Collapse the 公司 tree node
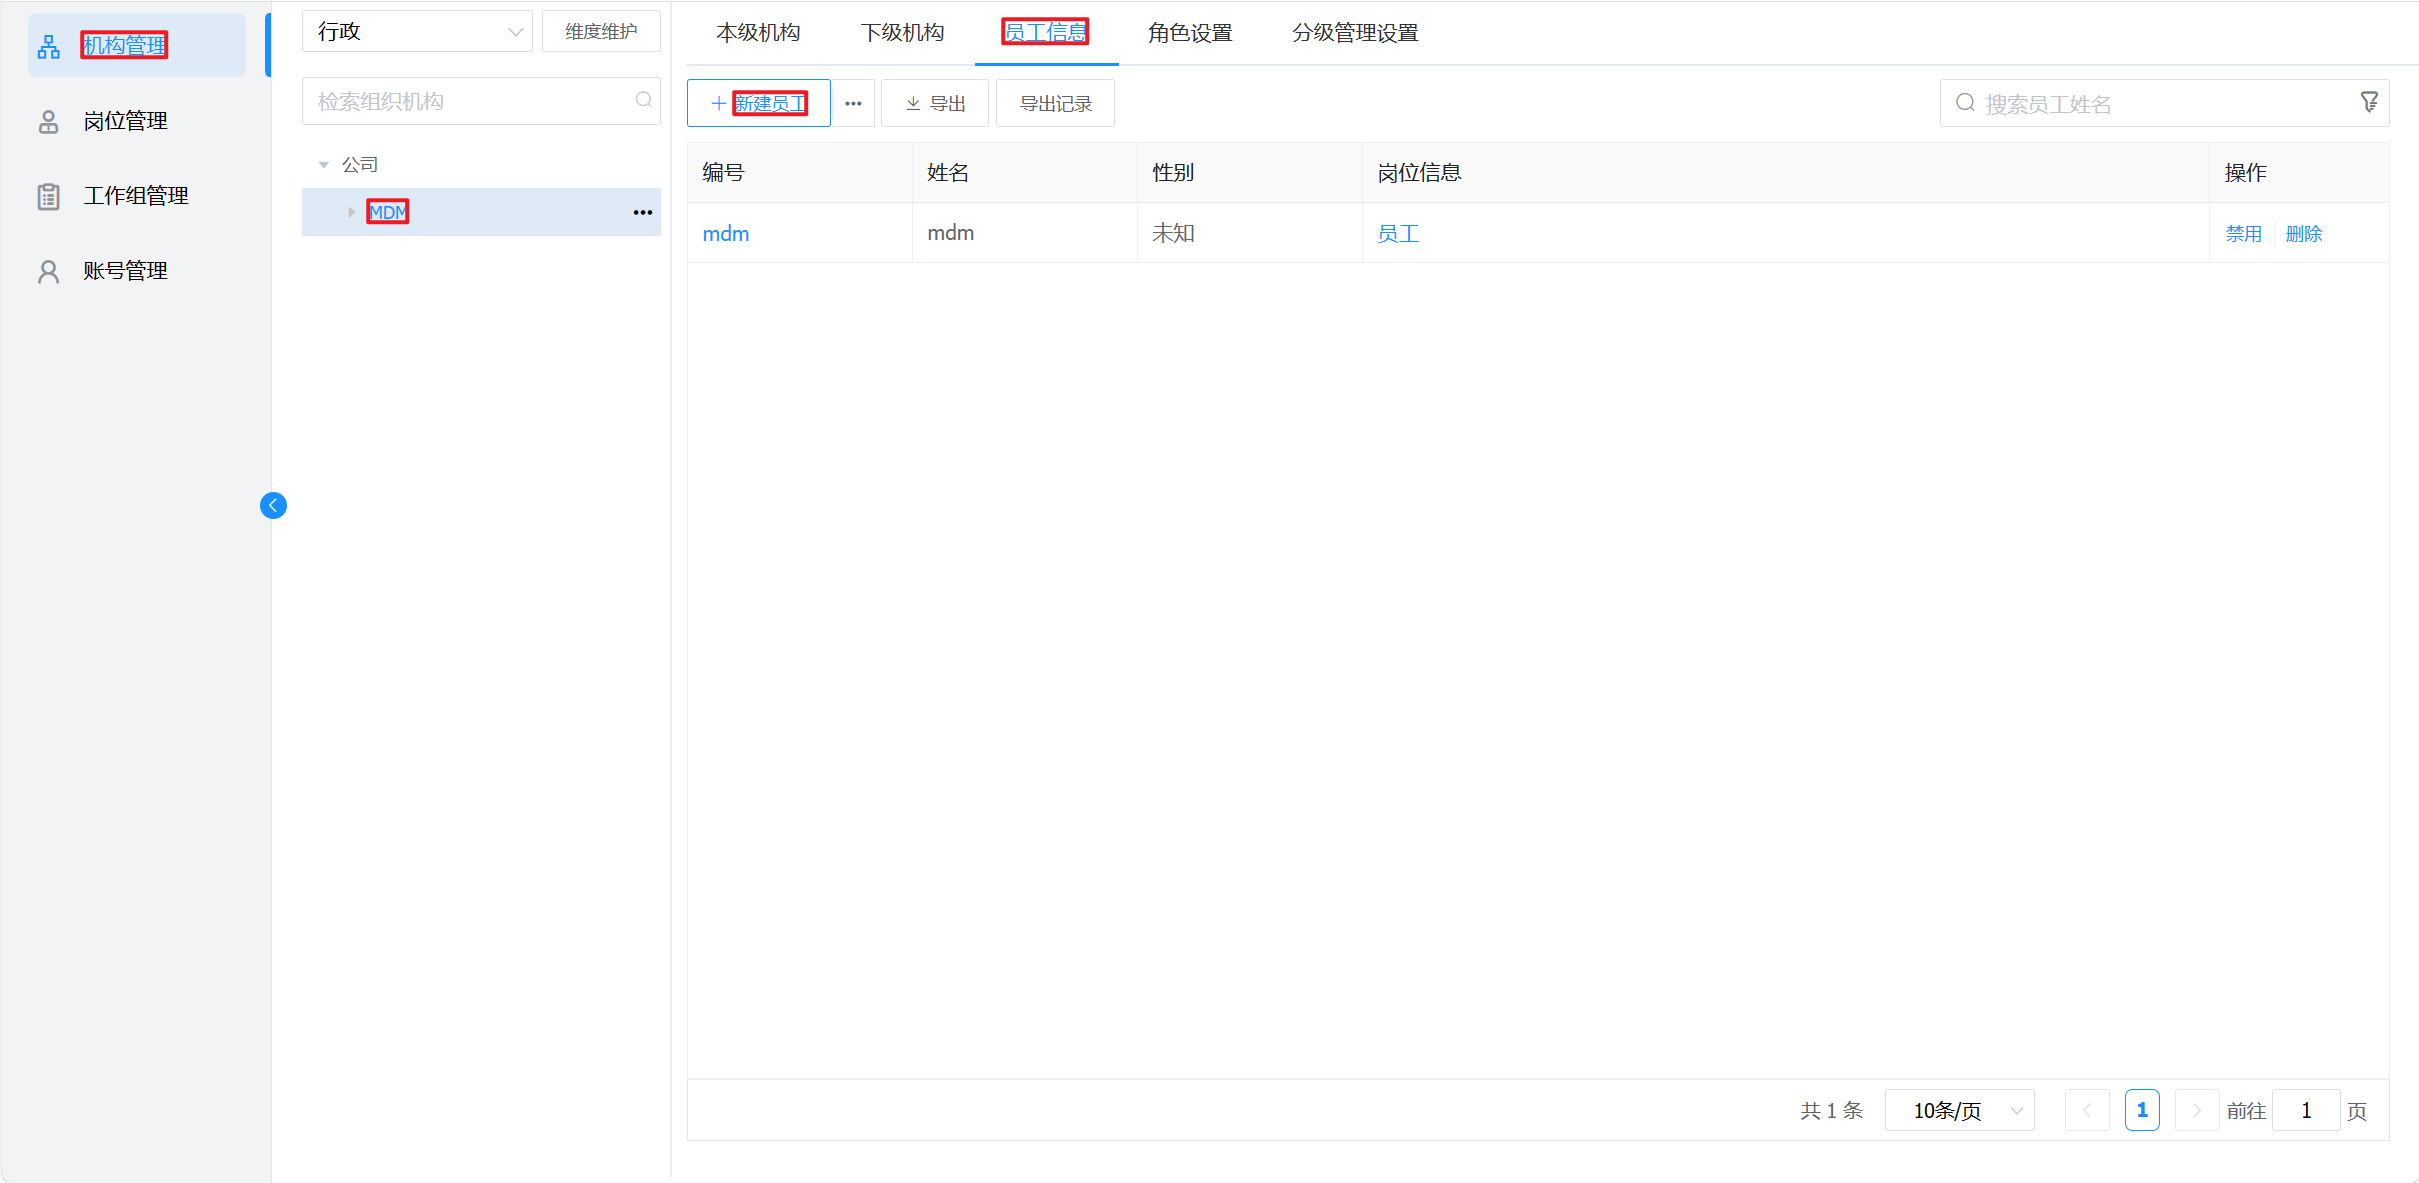Image resolution: width=2419 pixels, height=1183 pixels. (x=324, y=165)
